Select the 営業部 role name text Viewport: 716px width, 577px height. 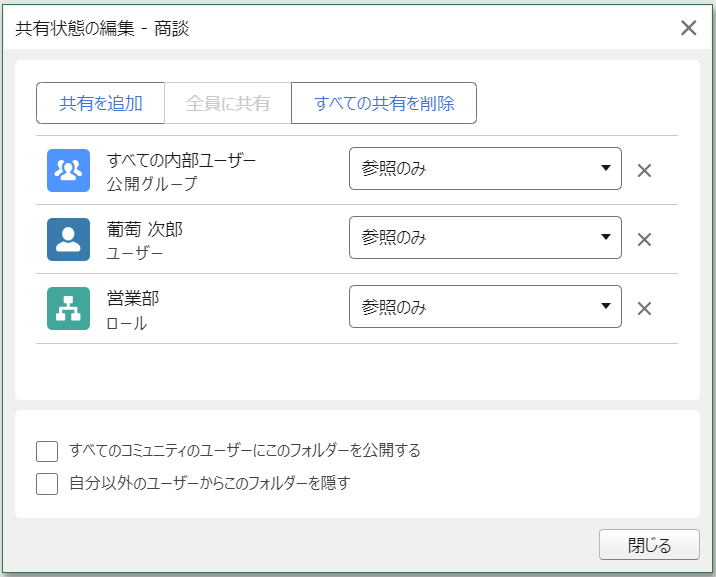(x=133, y=298)
